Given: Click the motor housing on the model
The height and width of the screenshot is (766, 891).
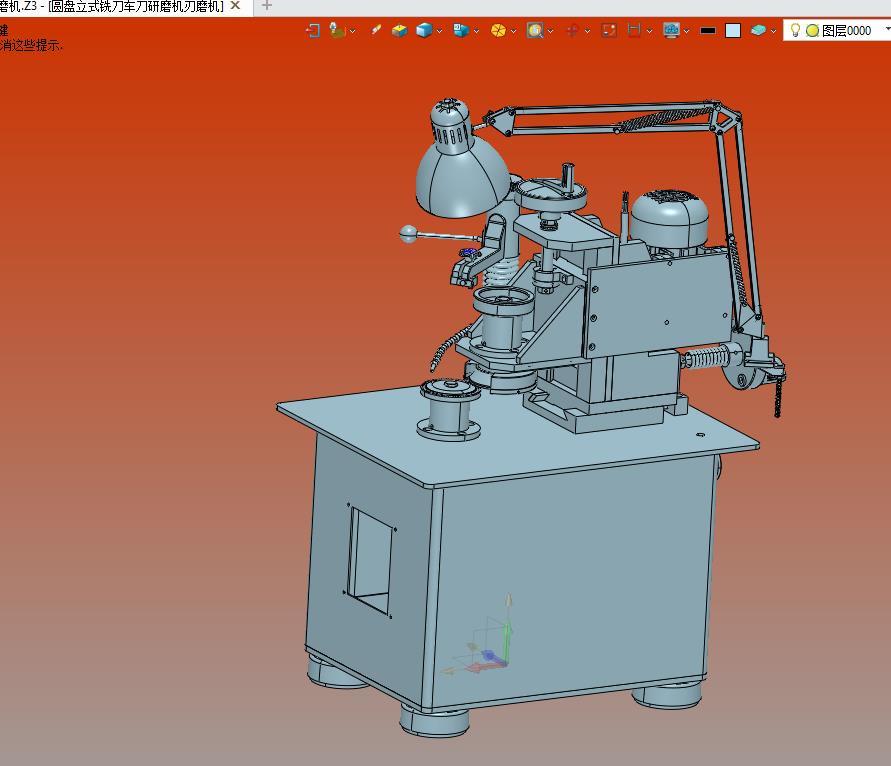Looking at the screenshot, I should 669,219.
